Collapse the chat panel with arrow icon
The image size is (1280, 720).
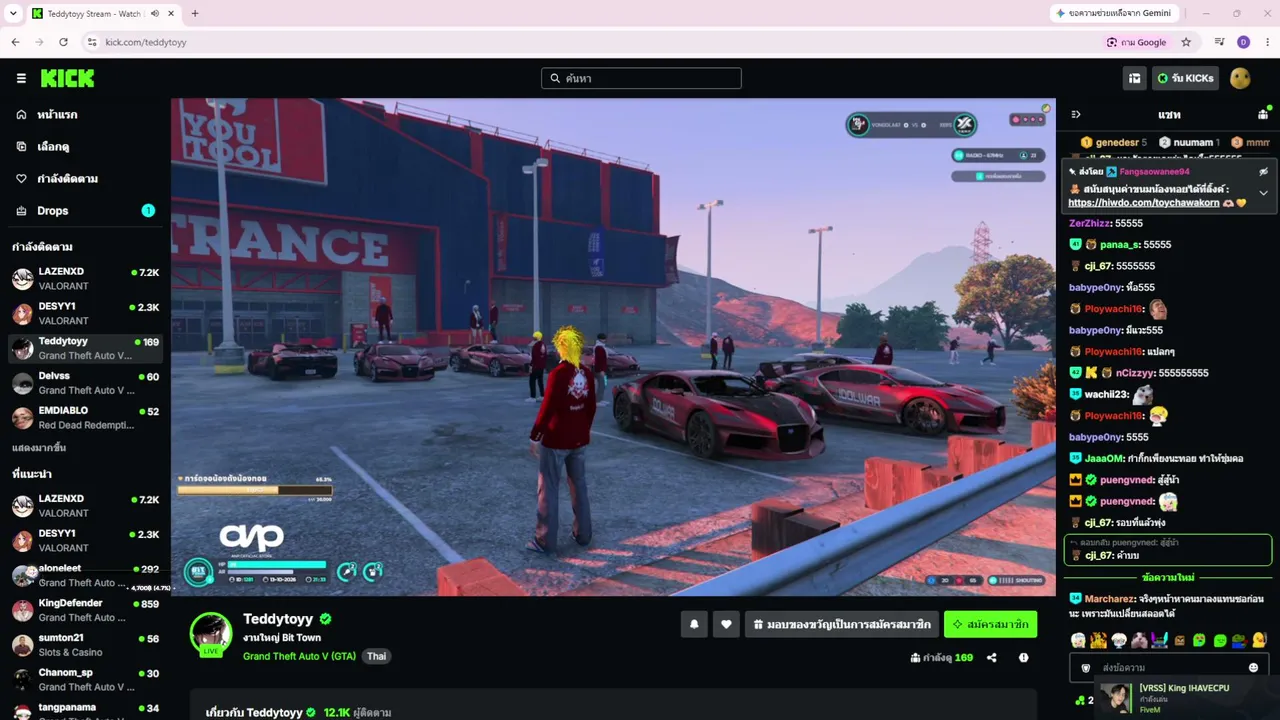tap(1076, 115)
